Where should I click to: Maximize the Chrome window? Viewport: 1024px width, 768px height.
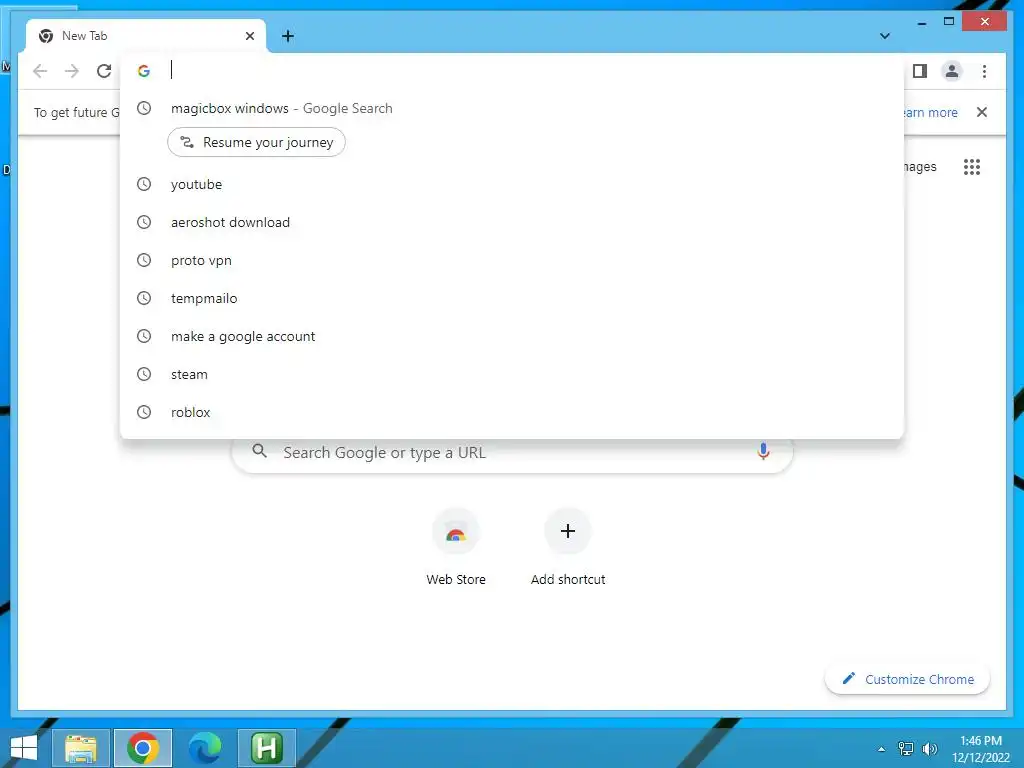(x=948, y=22)
